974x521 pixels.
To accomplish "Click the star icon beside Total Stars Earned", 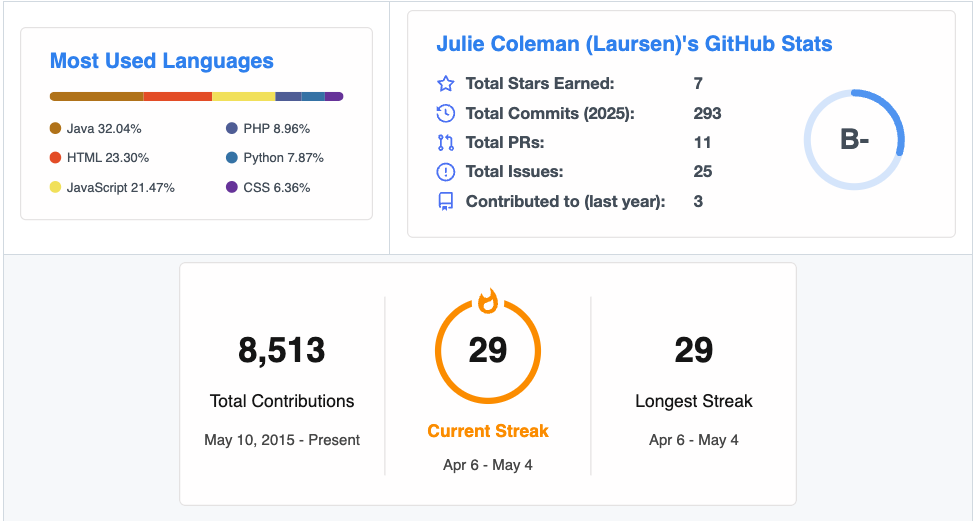I will point(446,83).
